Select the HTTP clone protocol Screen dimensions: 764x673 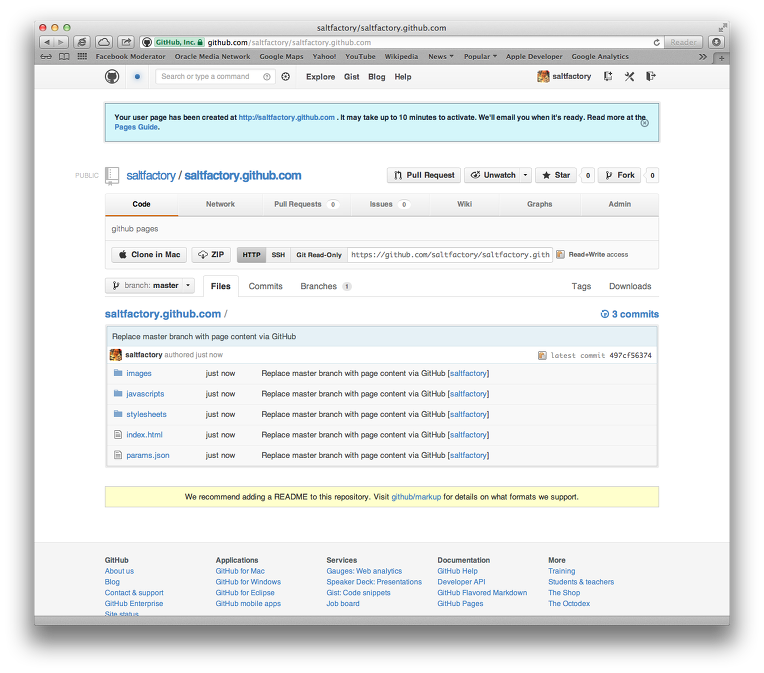click(251, 255)
